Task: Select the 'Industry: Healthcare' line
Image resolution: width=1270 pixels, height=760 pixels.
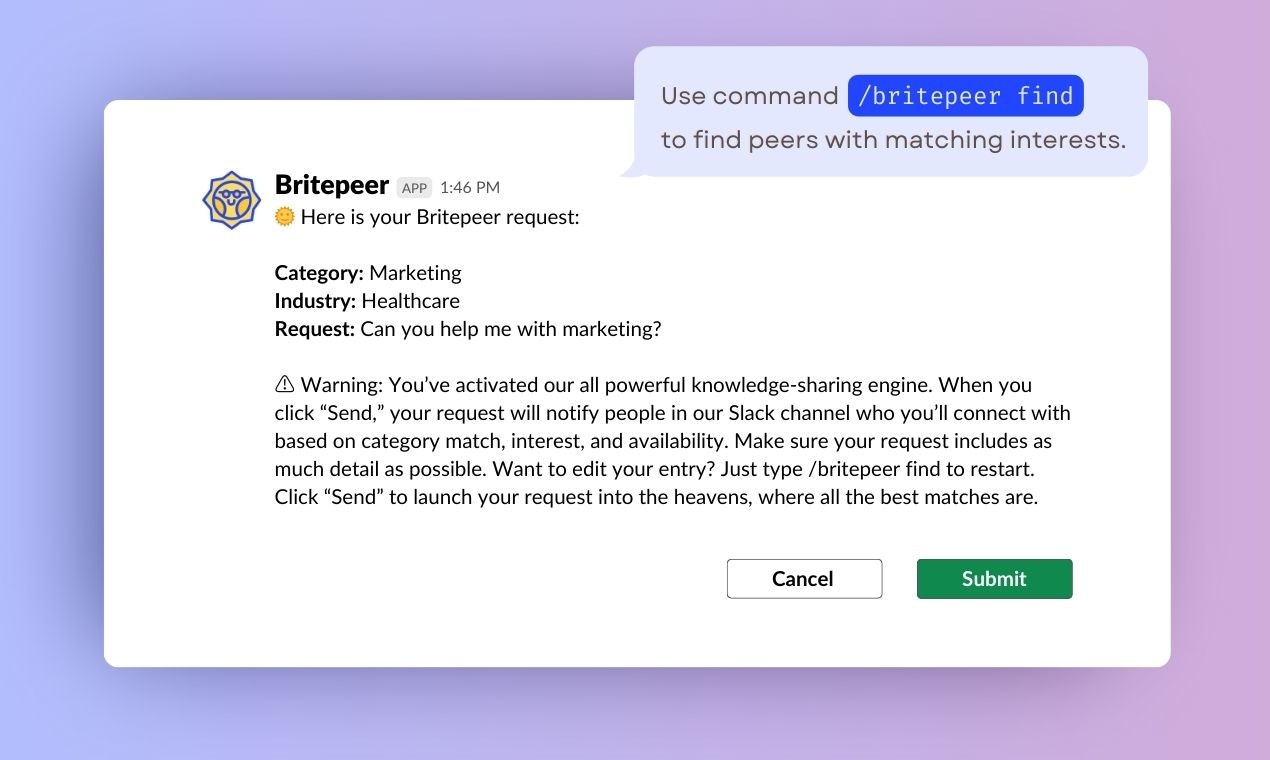Action: pos(367,301)
